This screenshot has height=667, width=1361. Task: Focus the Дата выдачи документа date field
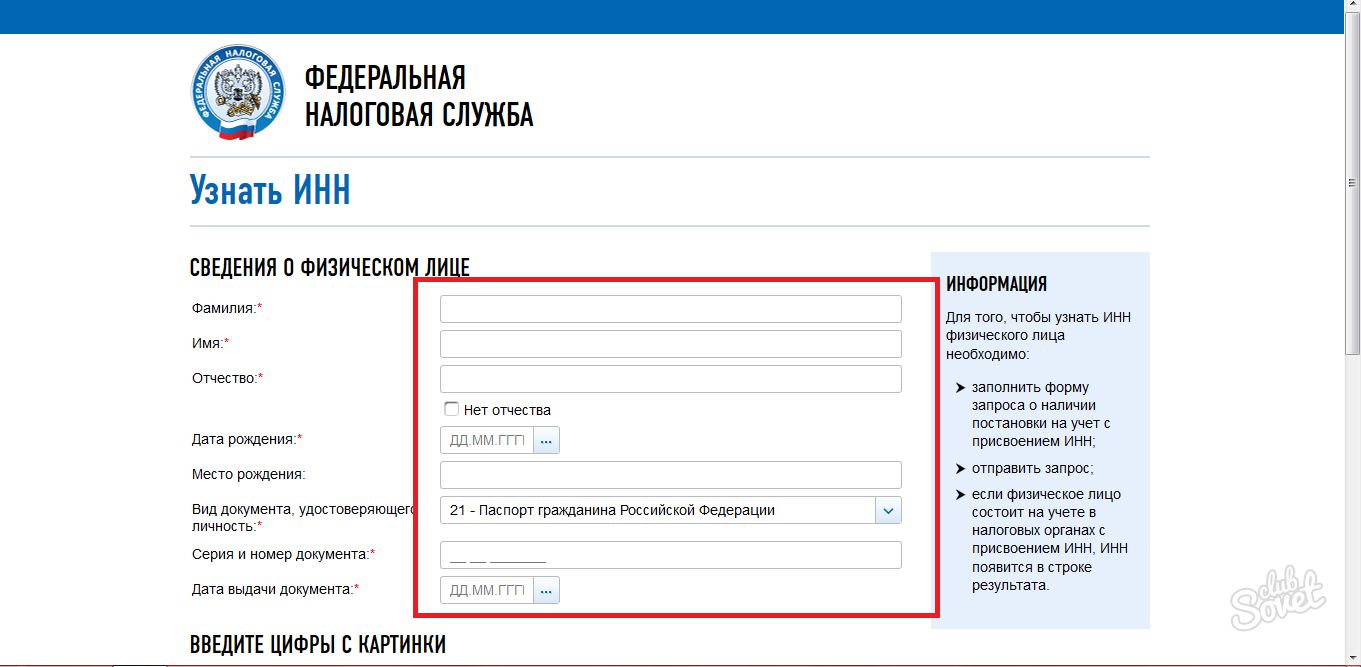pos(487,590)
